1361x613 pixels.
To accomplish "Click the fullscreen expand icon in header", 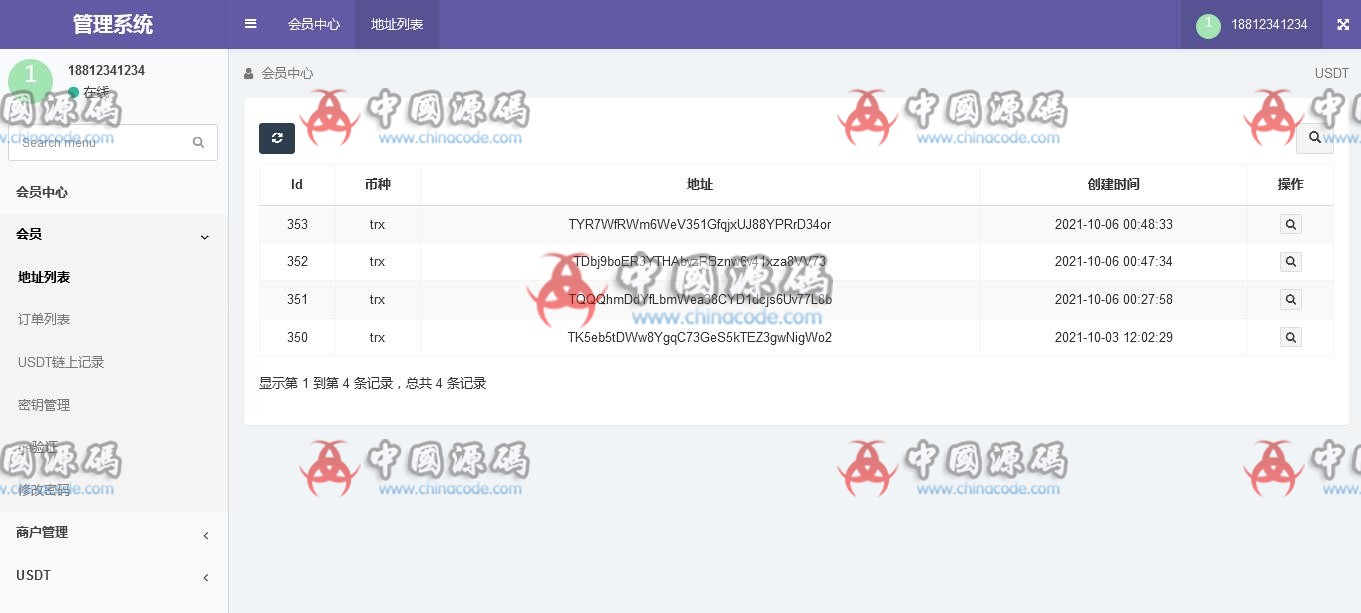I will click(1343, 25).
